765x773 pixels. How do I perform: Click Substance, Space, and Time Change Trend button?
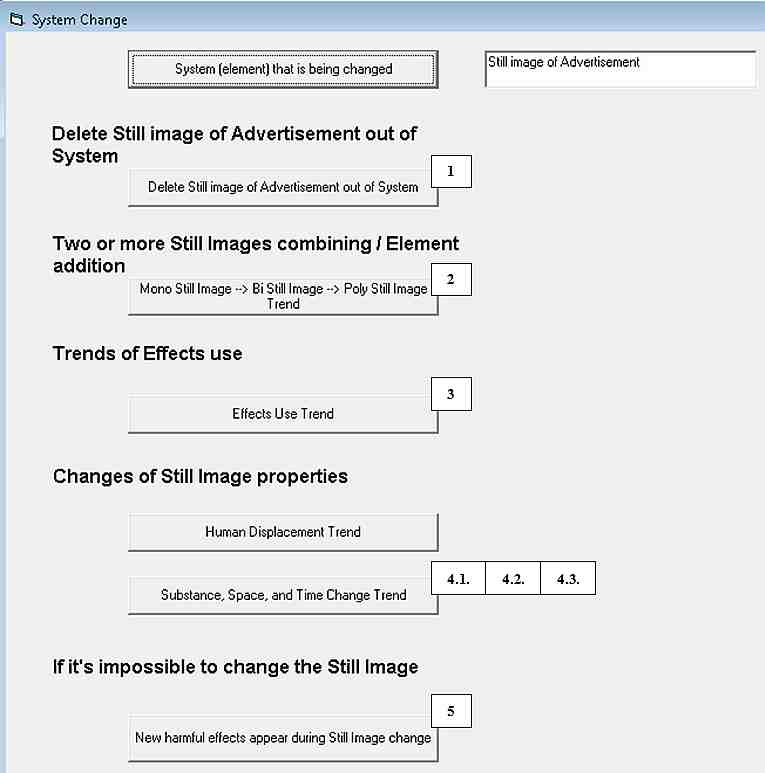point(283,596)
